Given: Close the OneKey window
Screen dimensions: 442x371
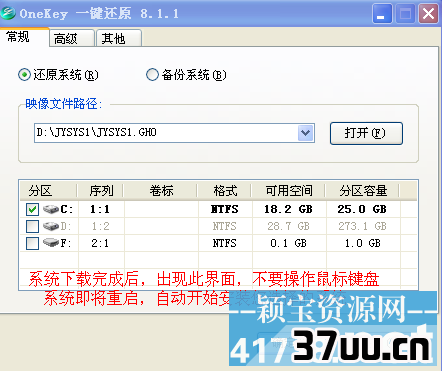Looking at the screenshot, I should pyautogui.click(x=428, y=14).
